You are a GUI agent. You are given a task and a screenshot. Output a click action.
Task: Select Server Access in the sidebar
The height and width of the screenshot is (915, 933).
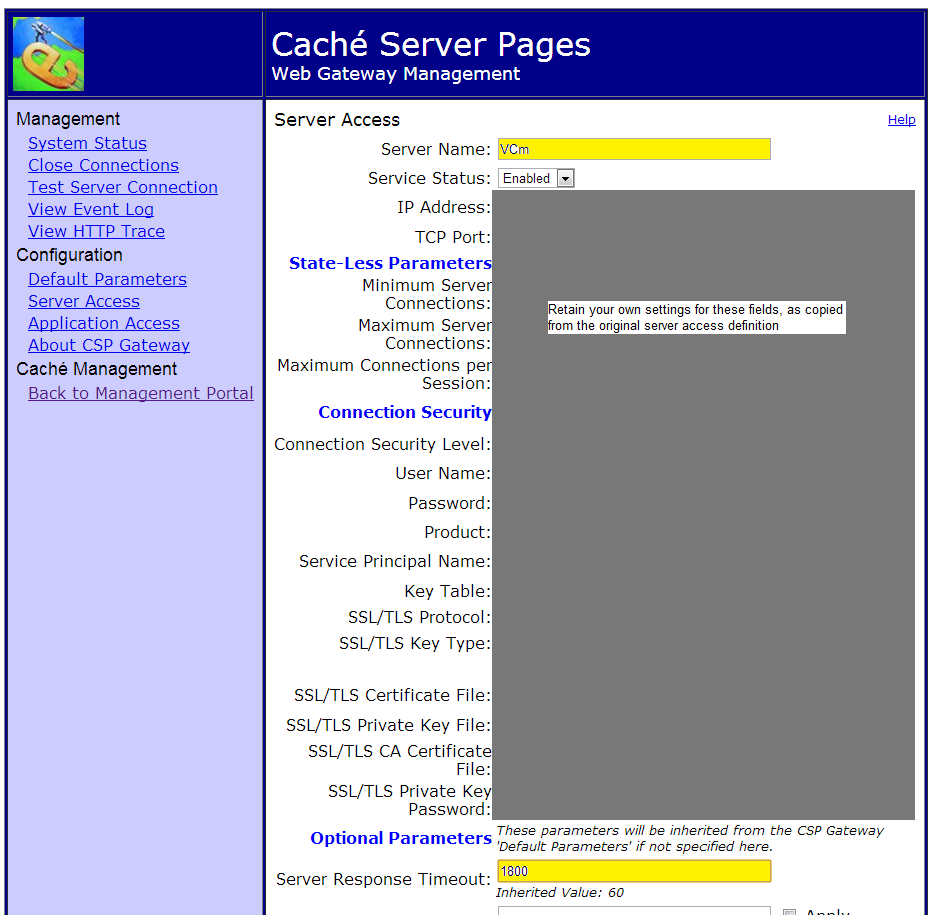coord(84,301)
